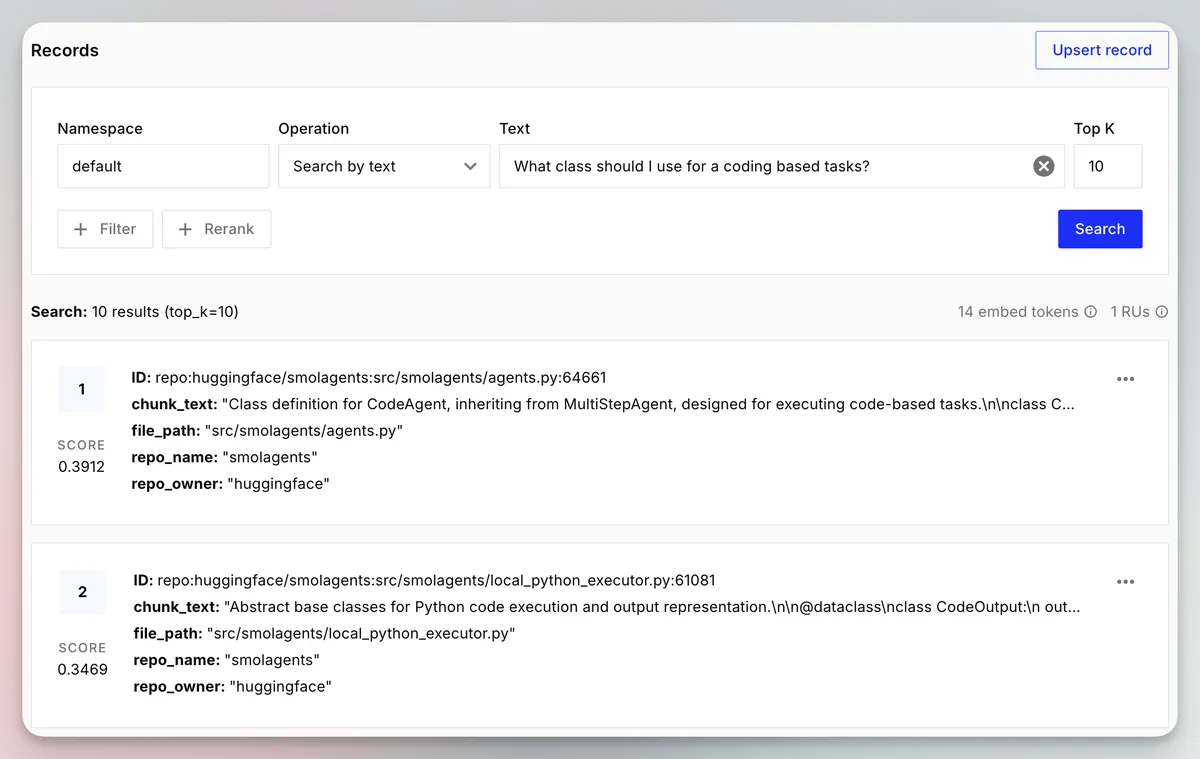The image size is (1200, 759).
Task: Select the Top K number field
Action: (x=1107, y=166)
